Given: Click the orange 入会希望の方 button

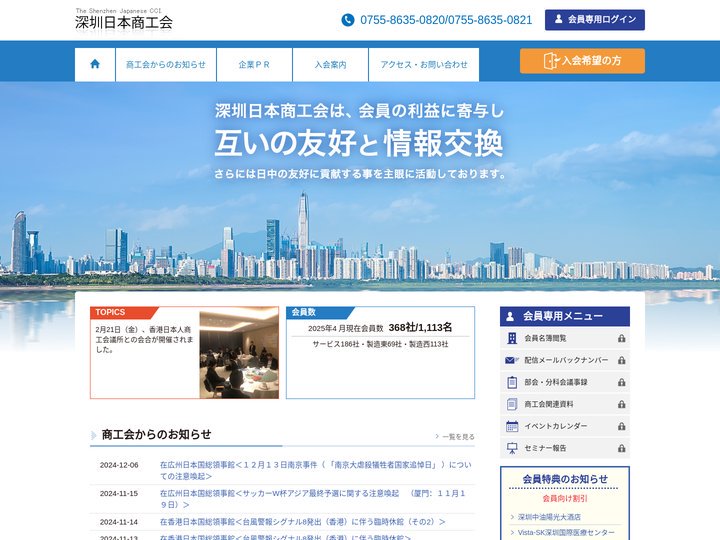Looking at the screenshot, I should pos(582,61).
